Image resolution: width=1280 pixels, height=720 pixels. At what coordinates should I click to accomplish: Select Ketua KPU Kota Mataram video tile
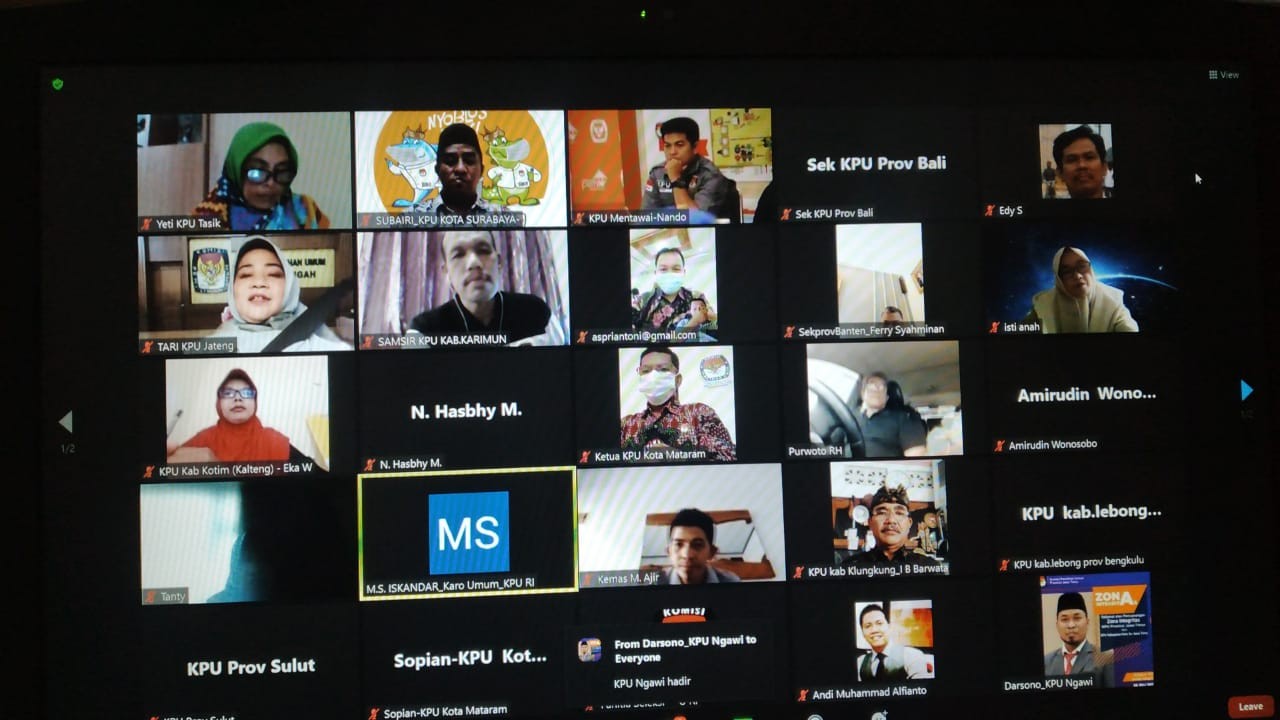(x=677, y=400)
